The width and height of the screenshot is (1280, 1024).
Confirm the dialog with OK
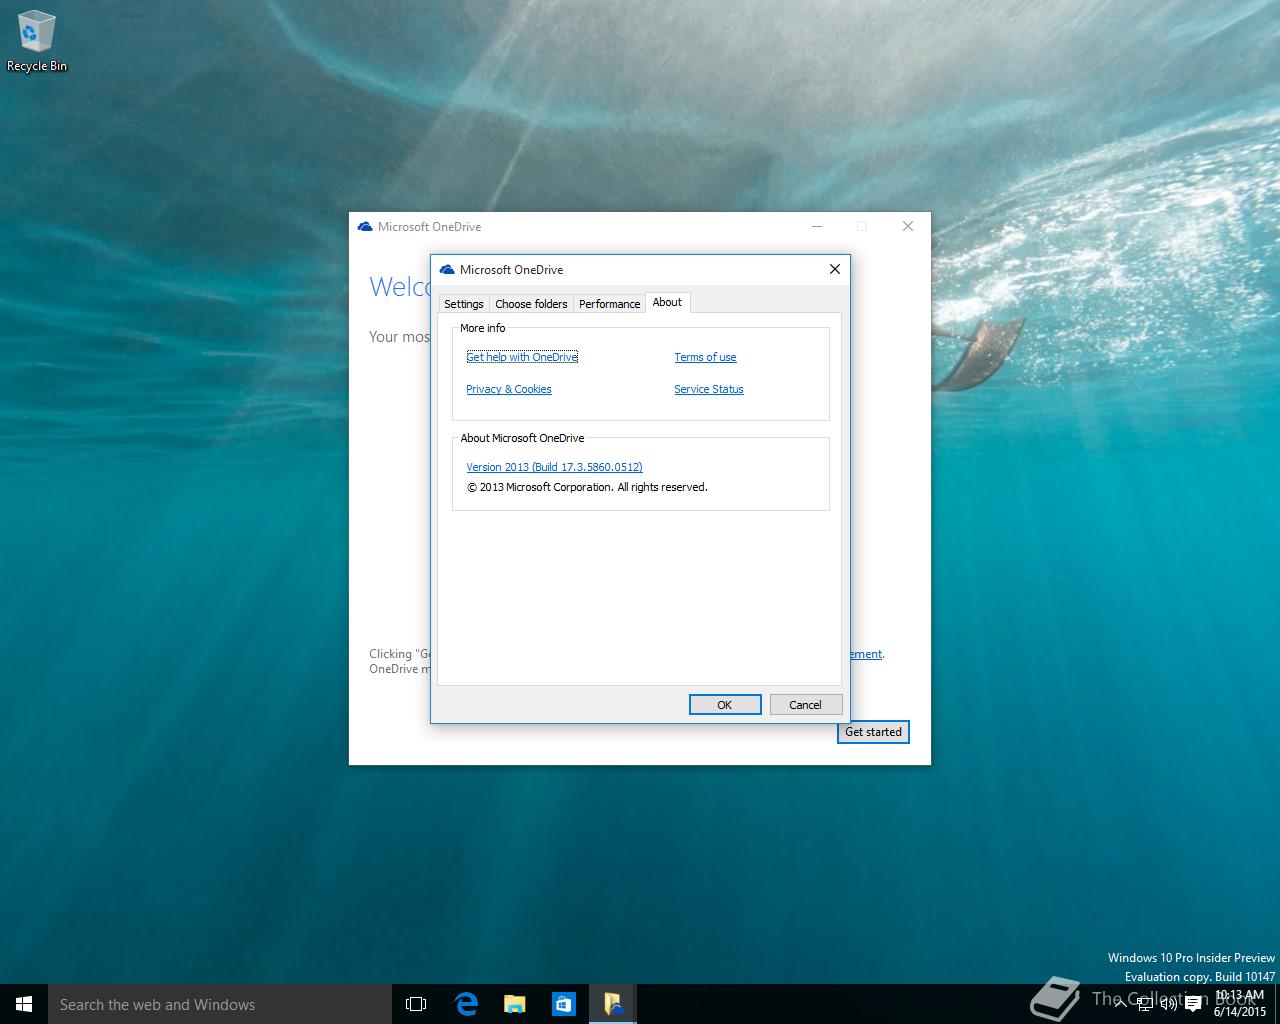coord(725,705)
